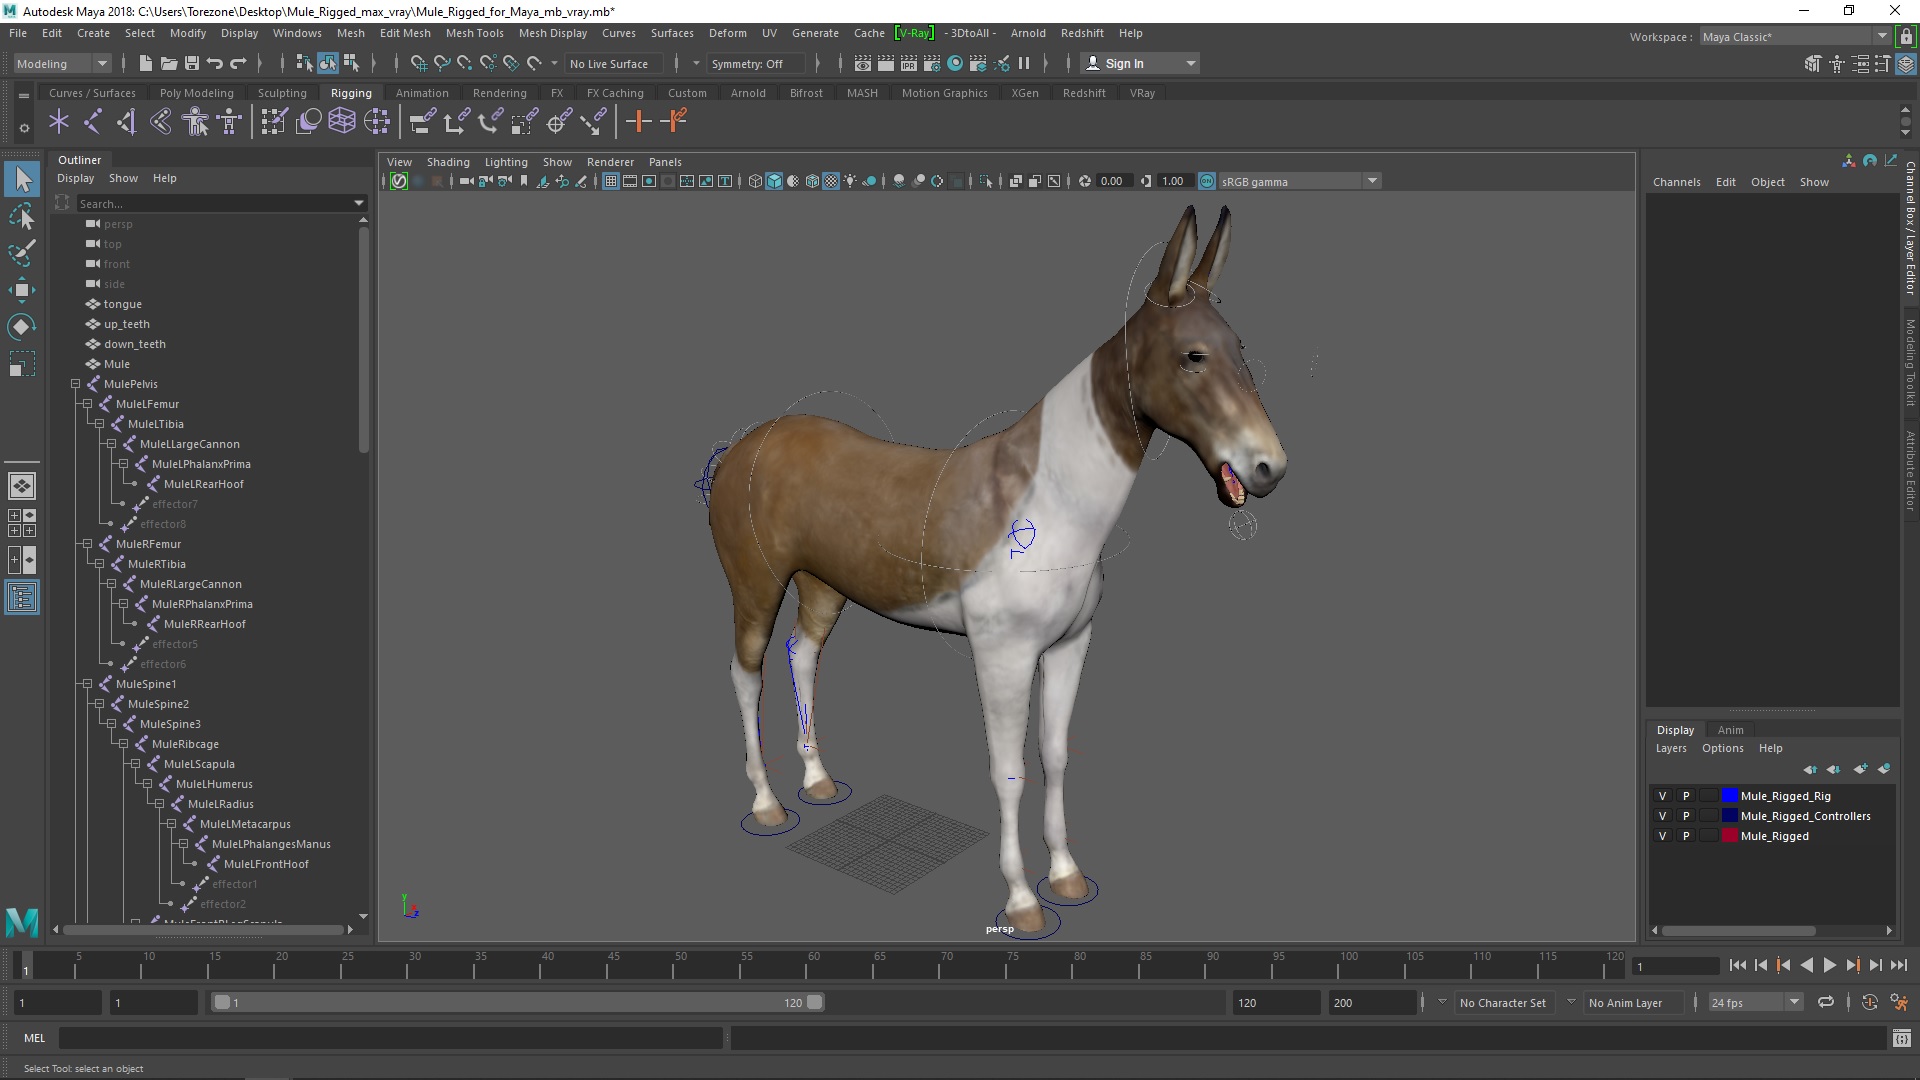Activate the Move tool in toolbox
Image resolution: width=1920 pixels, height=1080 pixels.
(x=22, y=290)
